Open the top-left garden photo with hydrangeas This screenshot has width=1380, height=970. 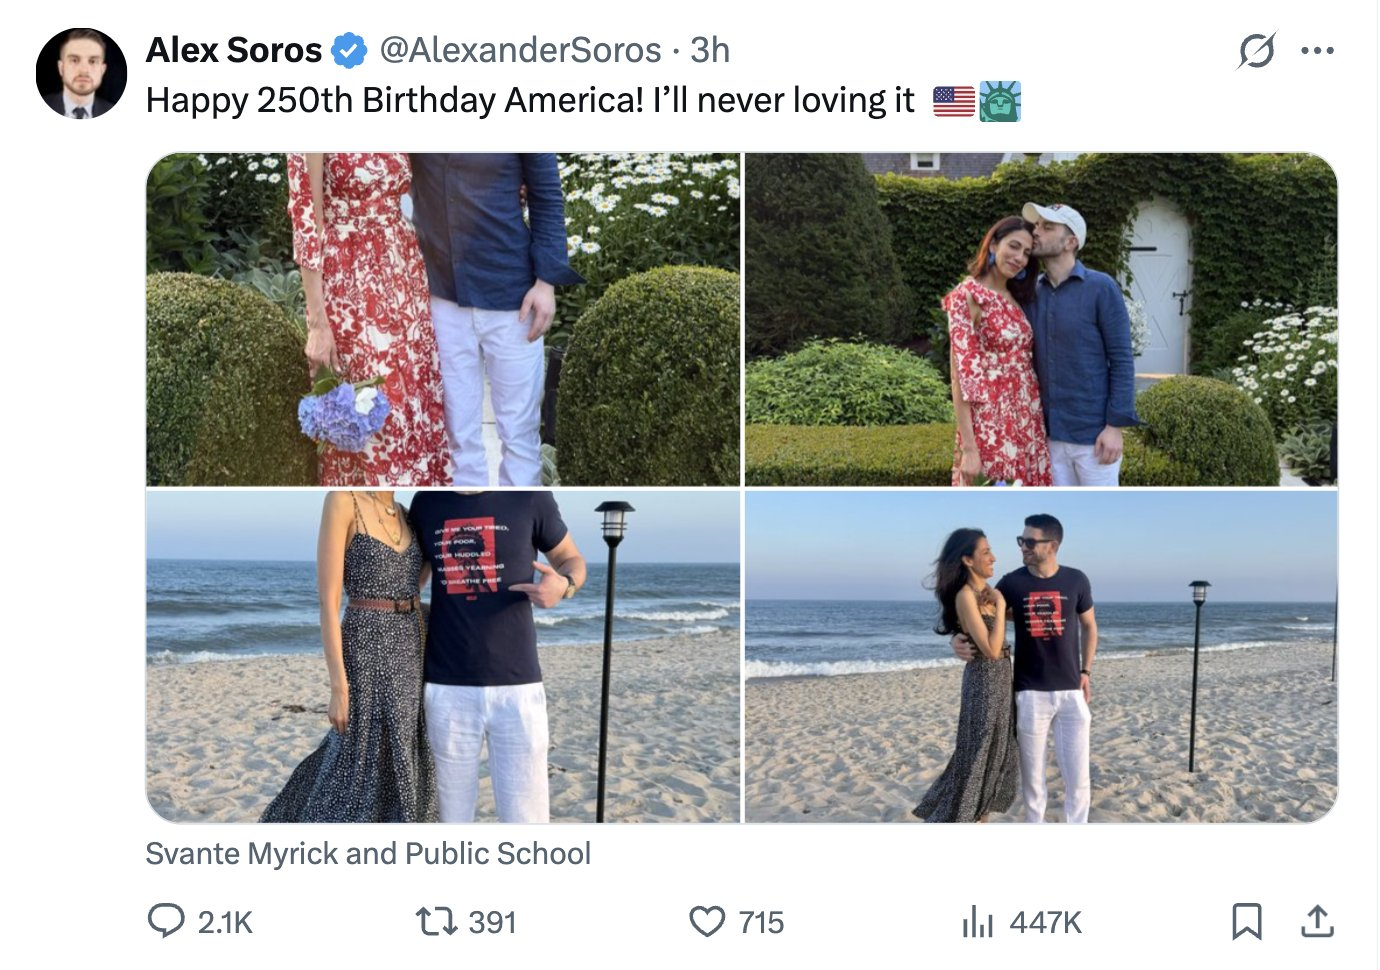click(x=443, y=319)
